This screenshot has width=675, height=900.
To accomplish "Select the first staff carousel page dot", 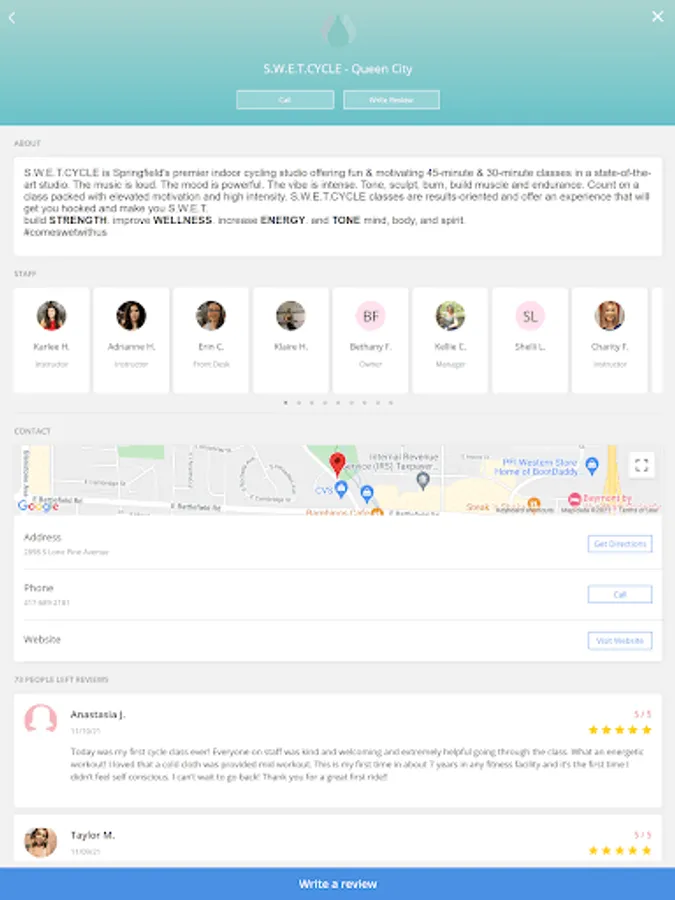I will coord(285,403).
